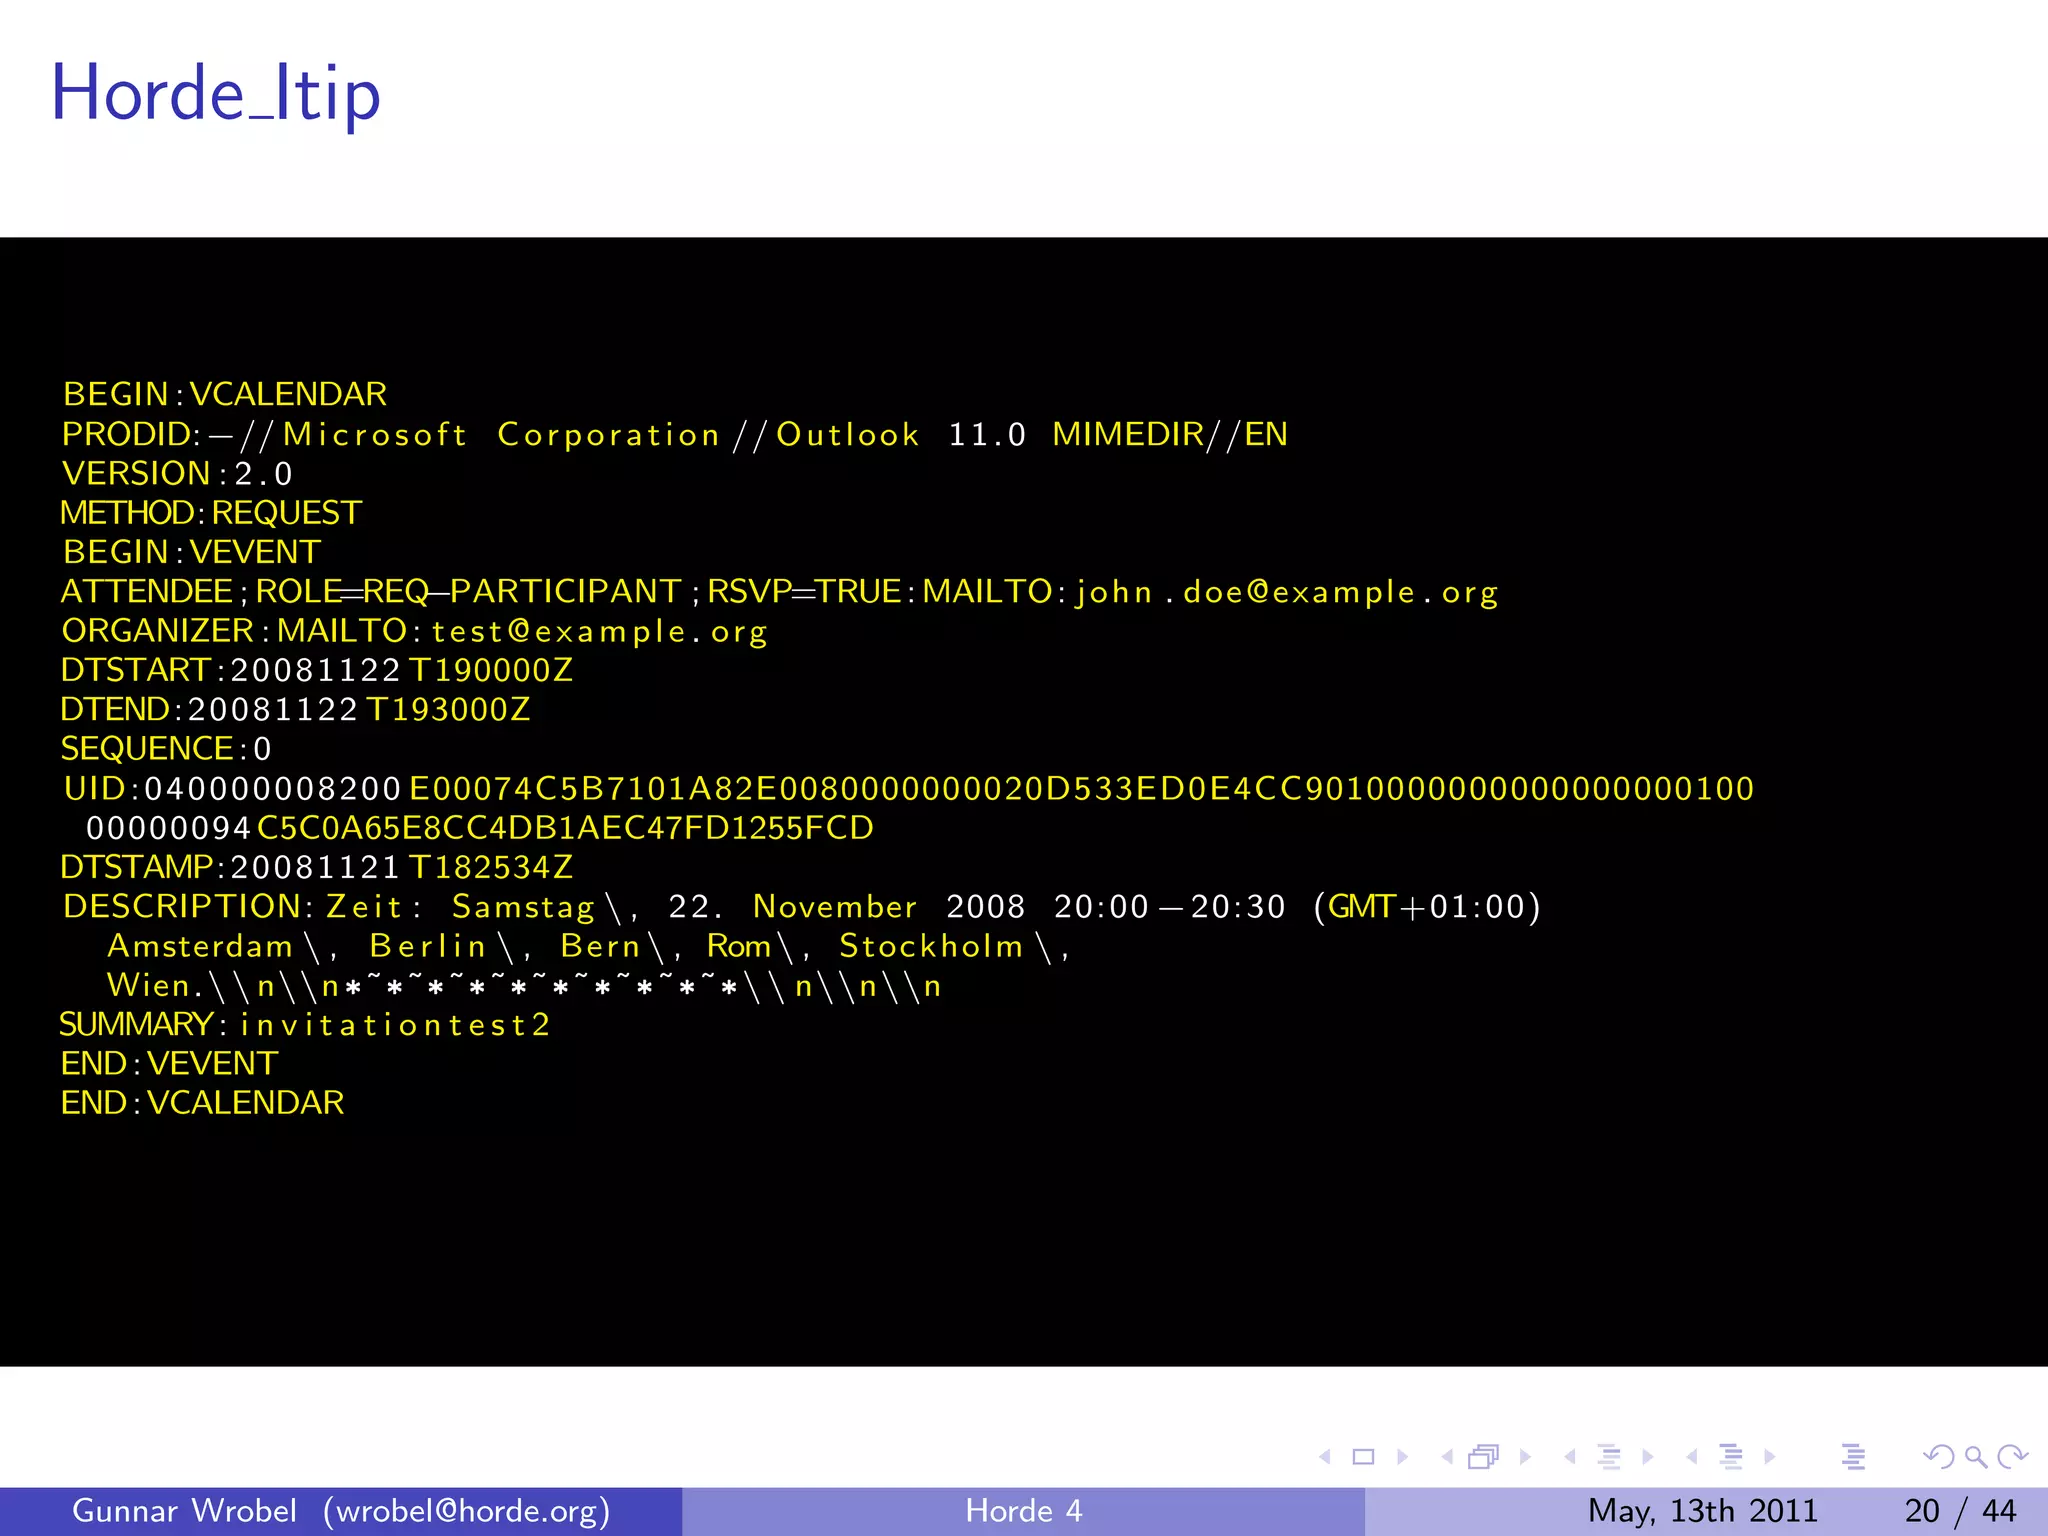Click the subsection navigation lines icon
The image size is (2048, 1536).
[1609, 1457]
